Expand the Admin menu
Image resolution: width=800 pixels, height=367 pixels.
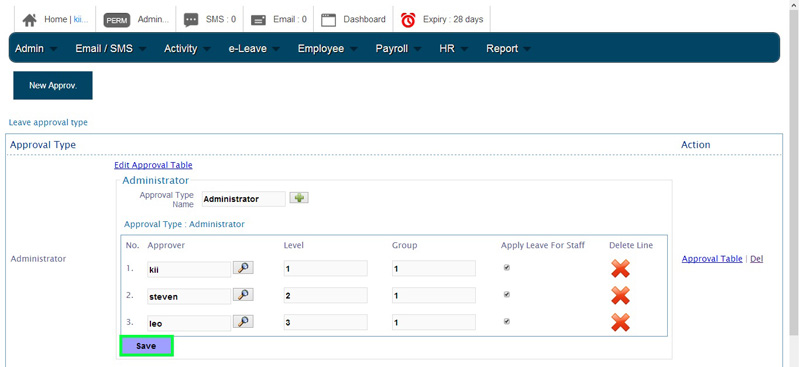[x=36, y=48]
